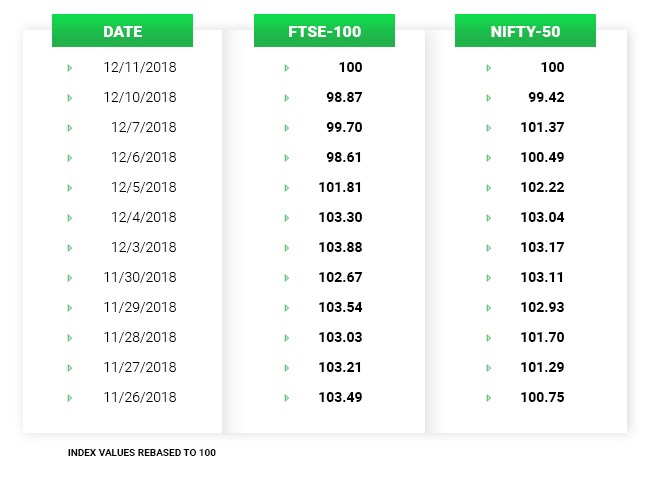Select the NIFTY-50 column header
This screenshot has width=650, height=481.
pyautogui.click(x=525, y=31)
